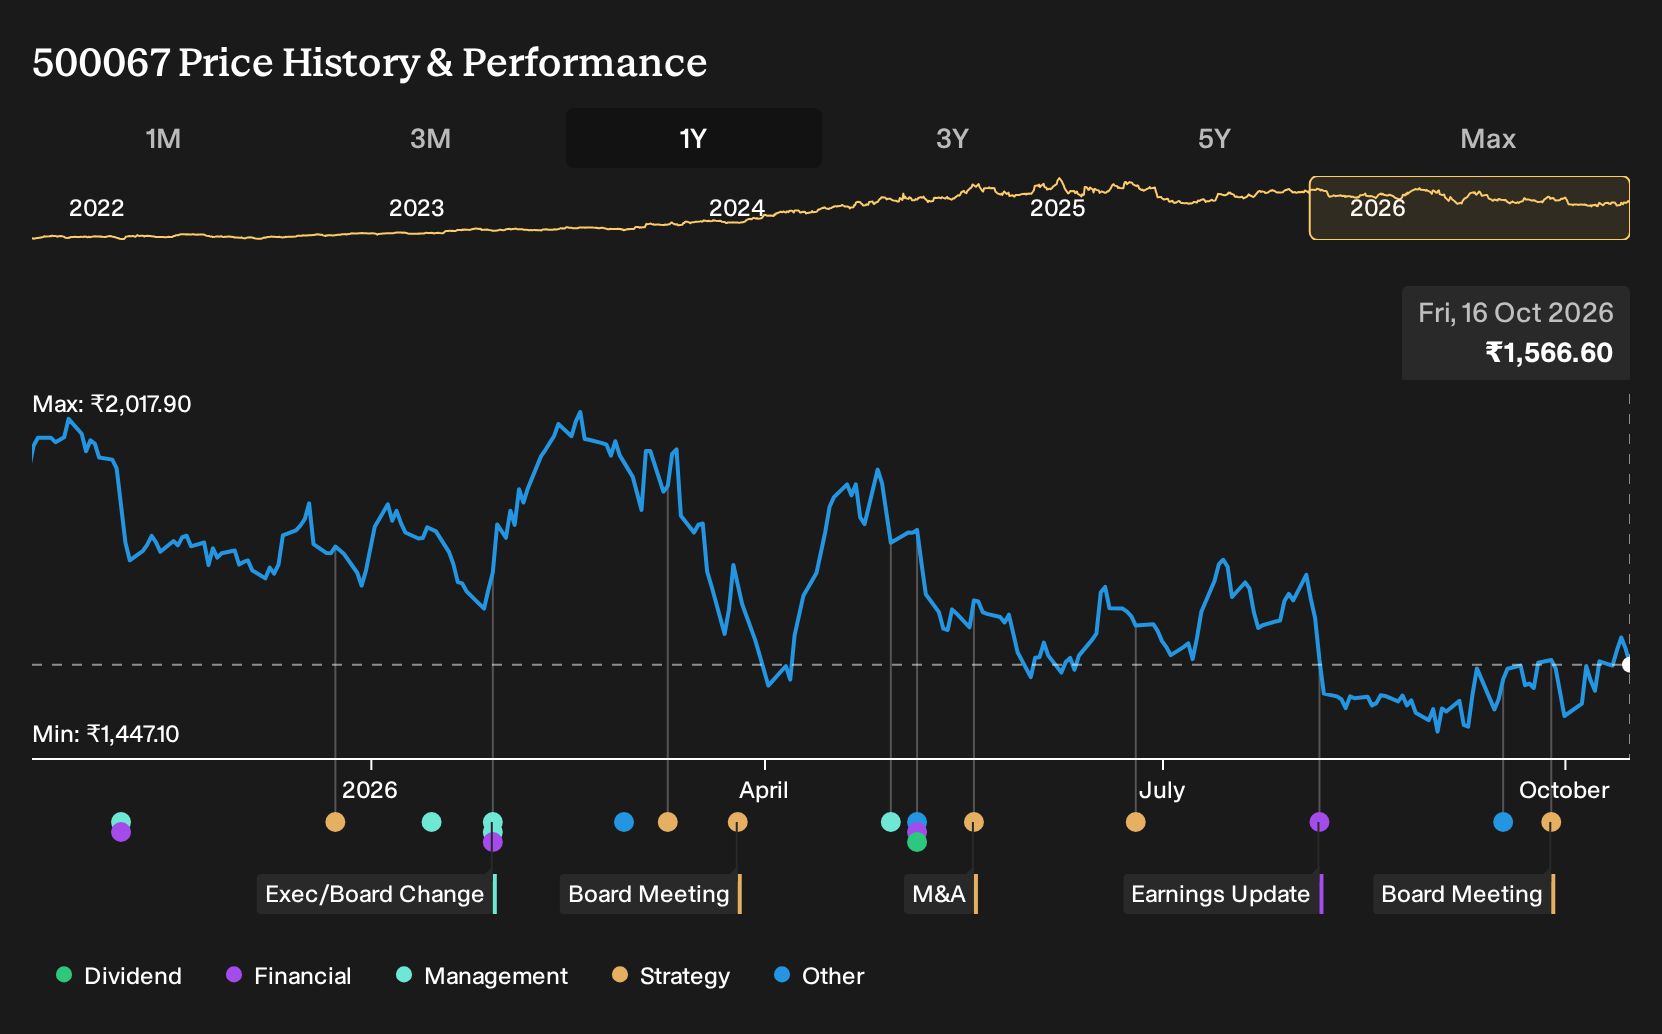The width and height of the screenshot is (1662, 1034).
Task: Click the highlighted 2026 range selector window
Action: pyautogui.click(x=1469, y=208)
